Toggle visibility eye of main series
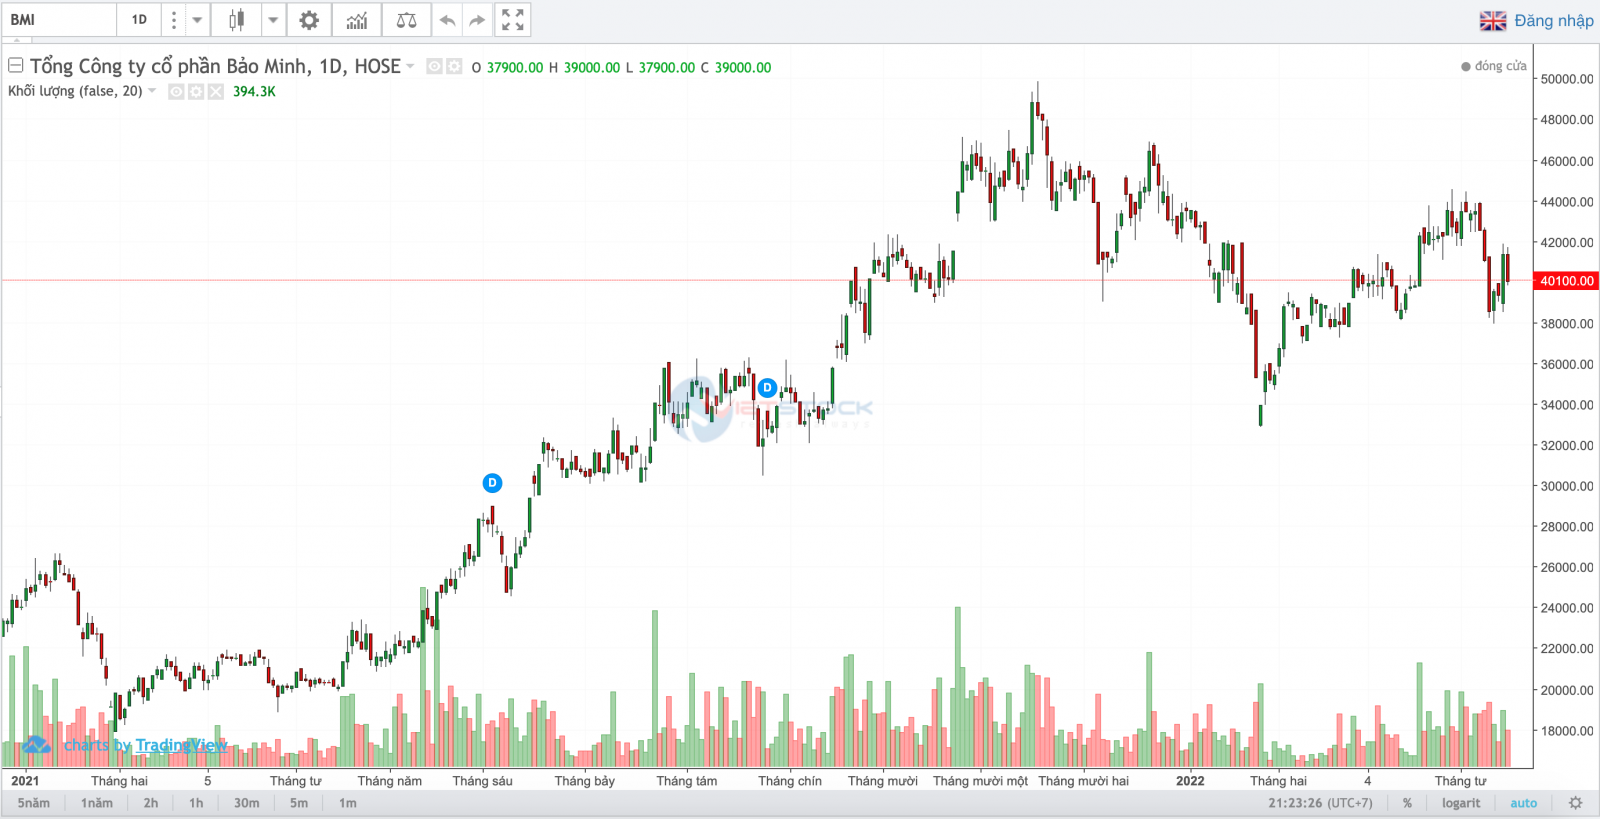Viewport: 1600px width, 819px height. [x=434, y=67]
